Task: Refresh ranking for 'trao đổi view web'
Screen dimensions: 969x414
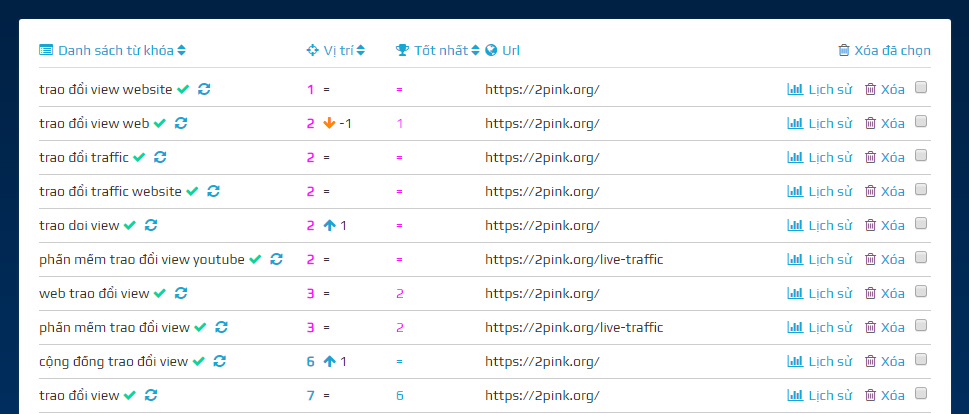Action: click(x=181, y=123)
